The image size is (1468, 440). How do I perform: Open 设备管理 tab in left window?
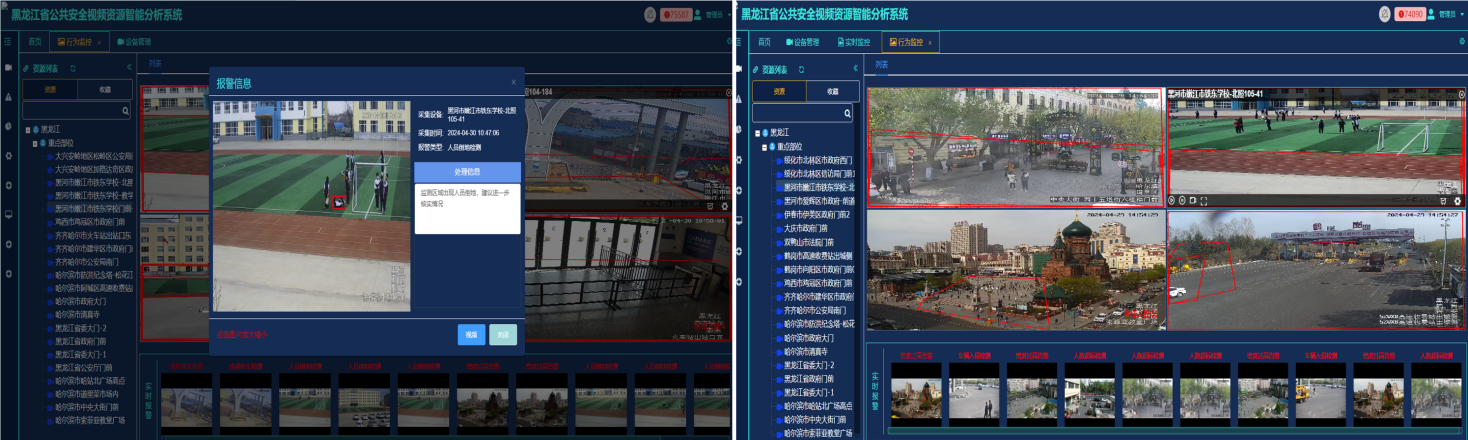tap(133, 42)
